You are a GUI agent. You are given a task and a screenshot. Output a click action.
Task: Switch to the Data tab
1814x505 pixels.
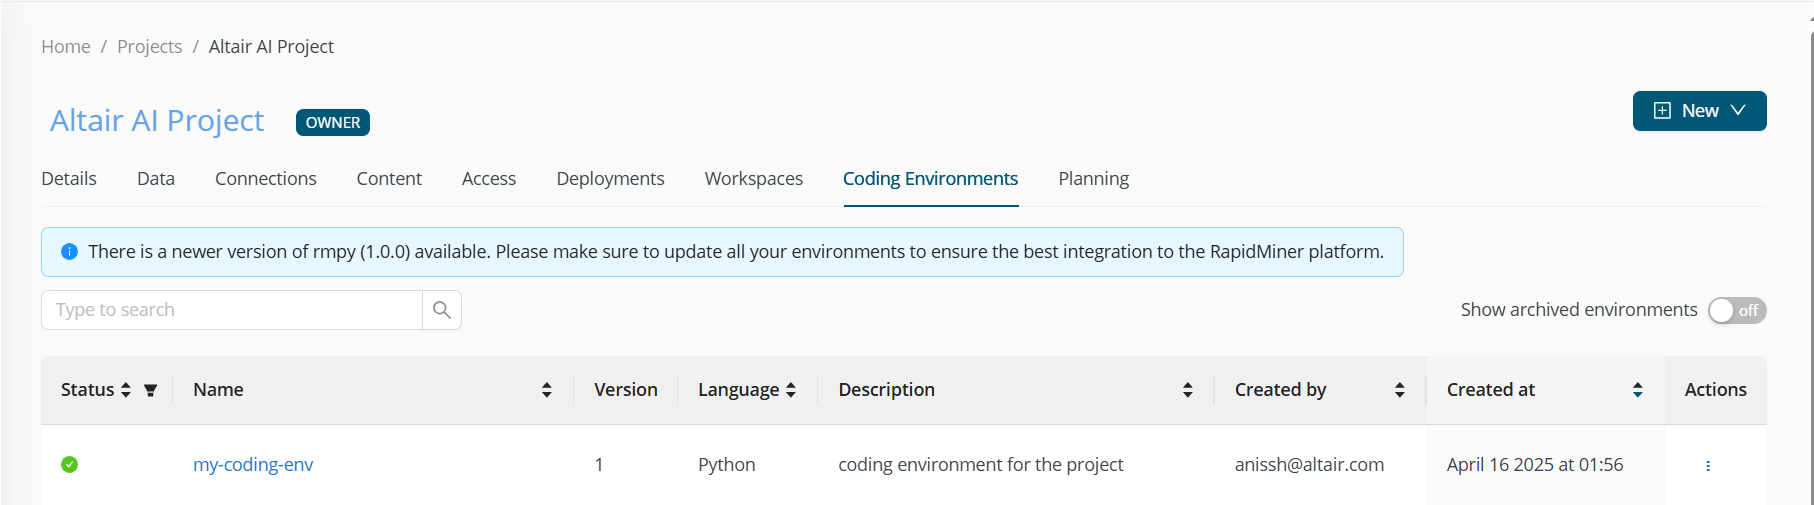click(x=156, y=178)
